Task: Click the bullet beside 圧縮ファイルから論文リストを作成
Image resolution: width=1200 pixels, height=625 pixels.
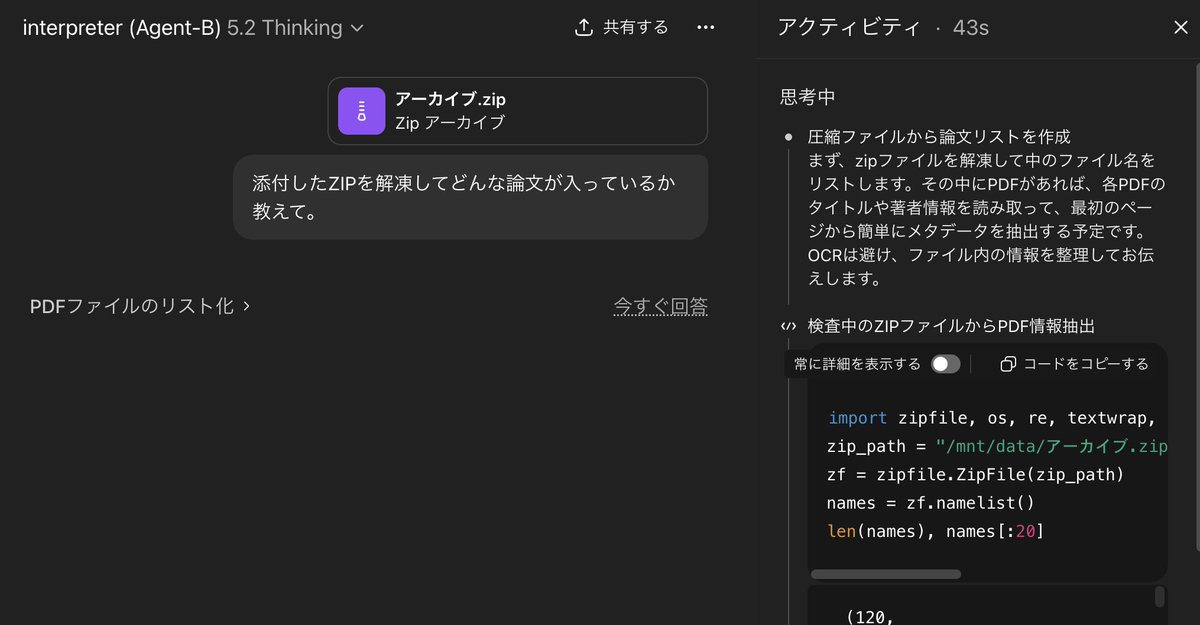Action: coord(789,136)
